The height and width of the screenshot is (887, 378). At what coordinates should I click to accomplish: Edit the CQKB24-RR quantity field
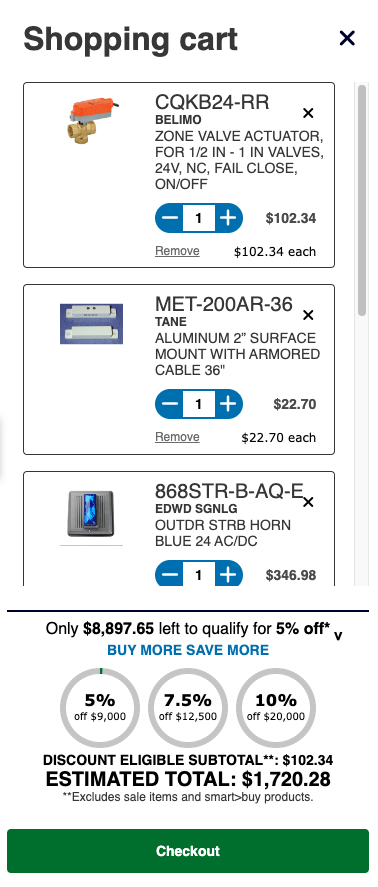pyautogui.click(x=199, y=218)
